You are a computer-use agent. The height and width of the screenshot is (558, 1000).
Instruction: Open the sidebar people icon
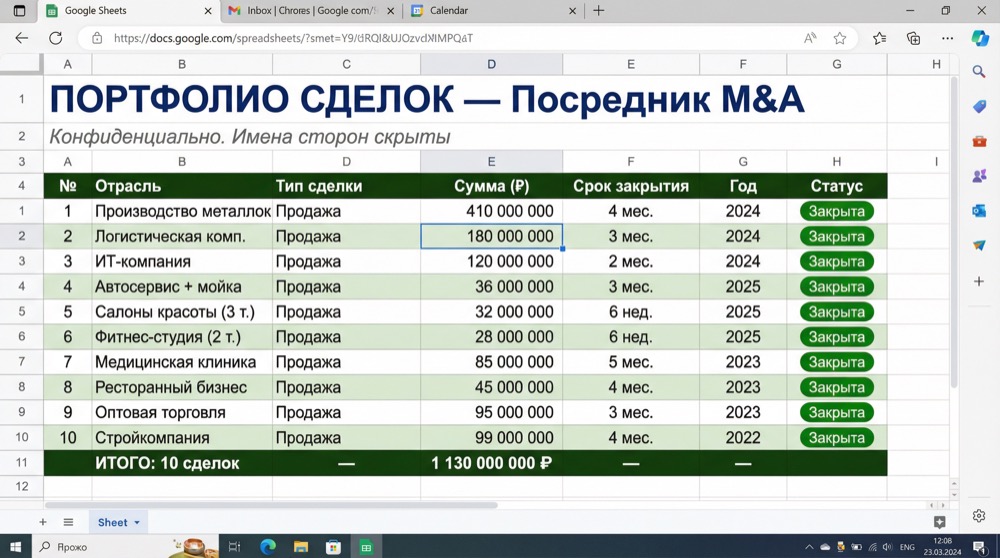pyautogui.click(x=979, y=175)
